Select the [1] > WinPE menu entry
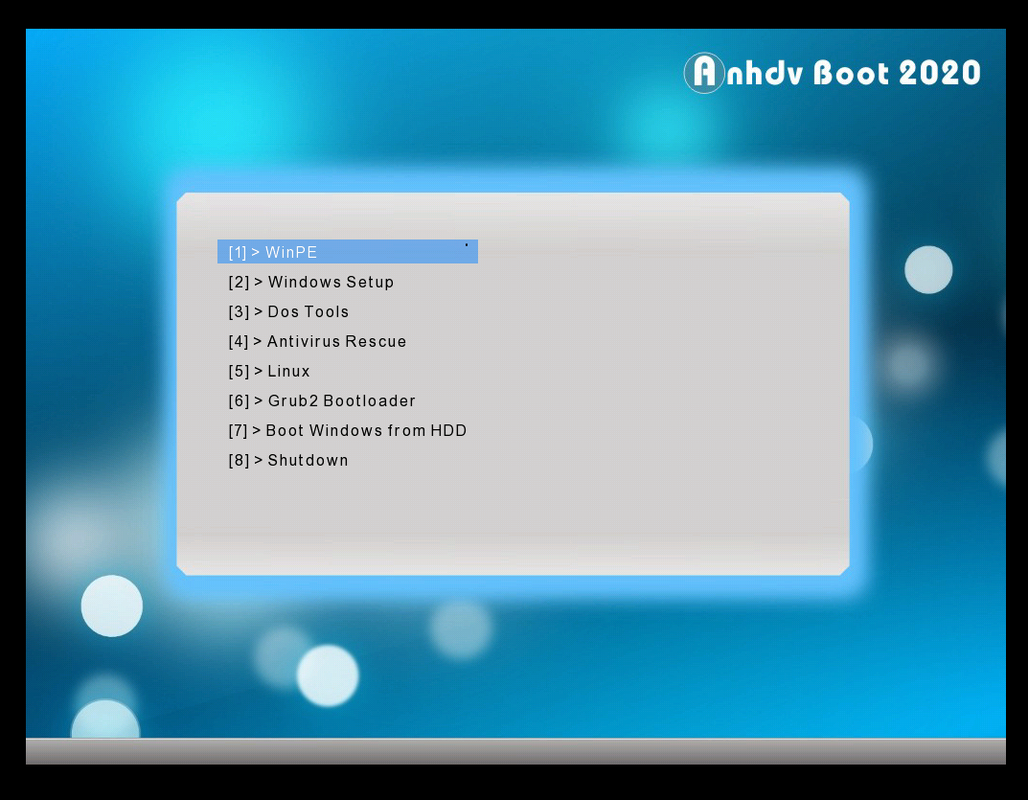Viewport: 1028px width, 800px height. coord(347,252)
